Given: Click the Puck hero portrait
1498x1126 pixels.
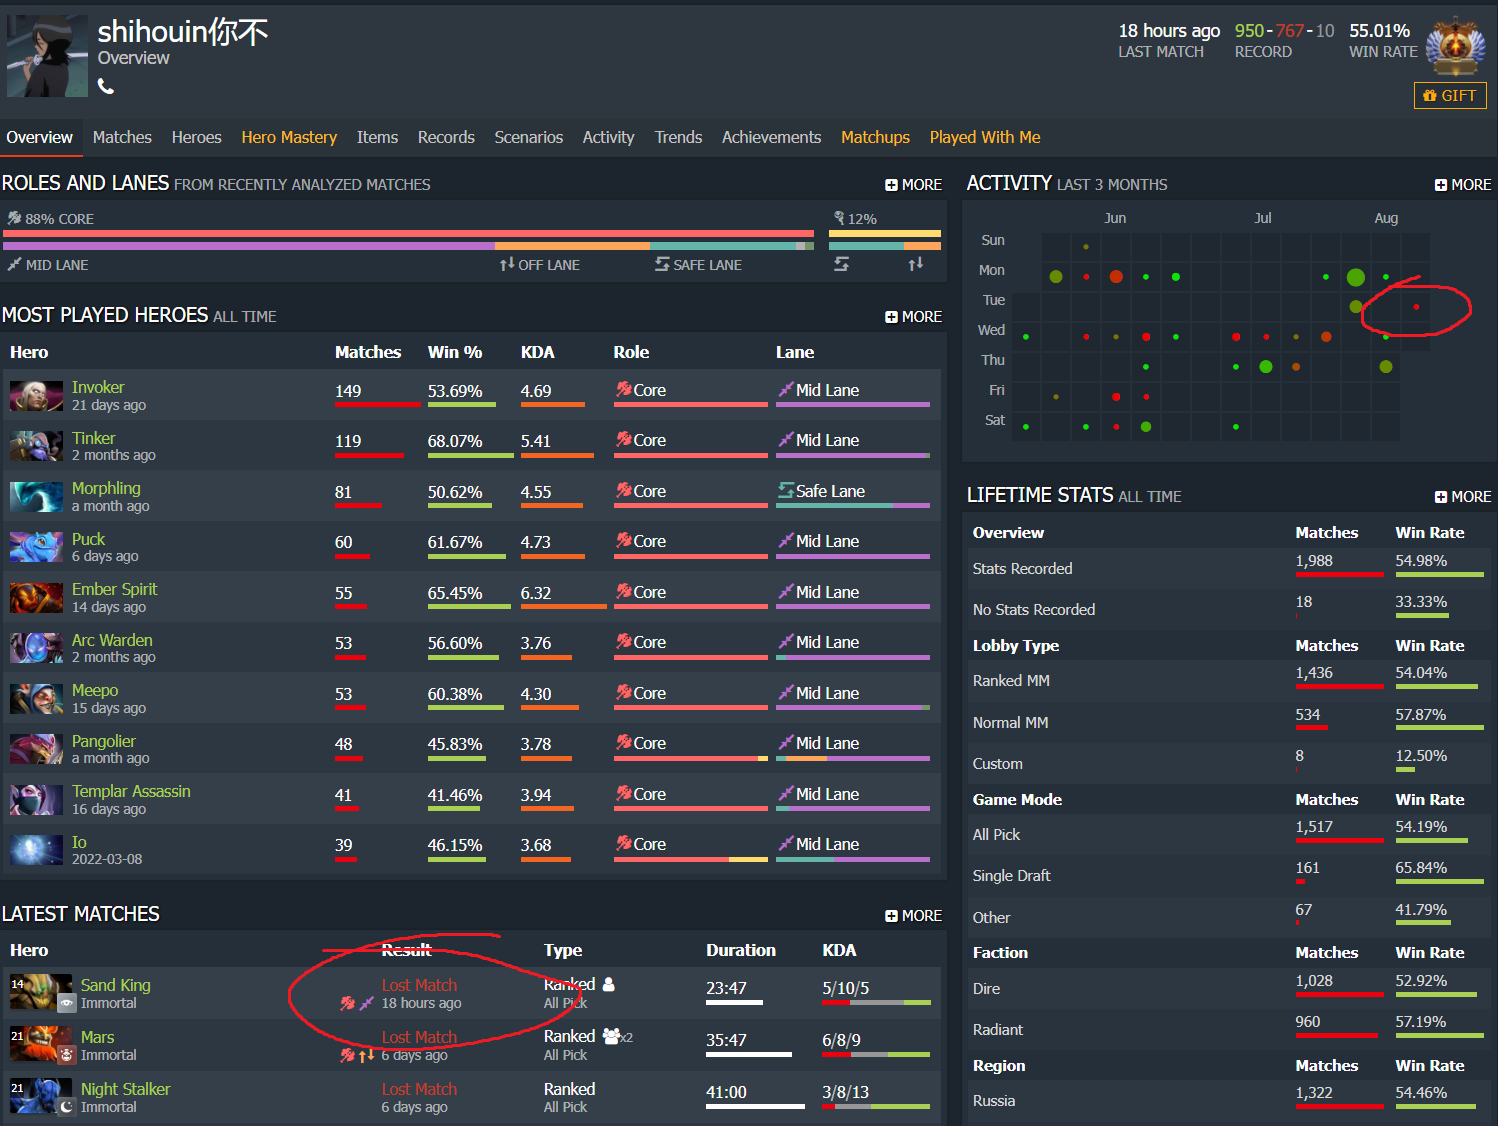Looking at the screenshot, I should (37, 547).
